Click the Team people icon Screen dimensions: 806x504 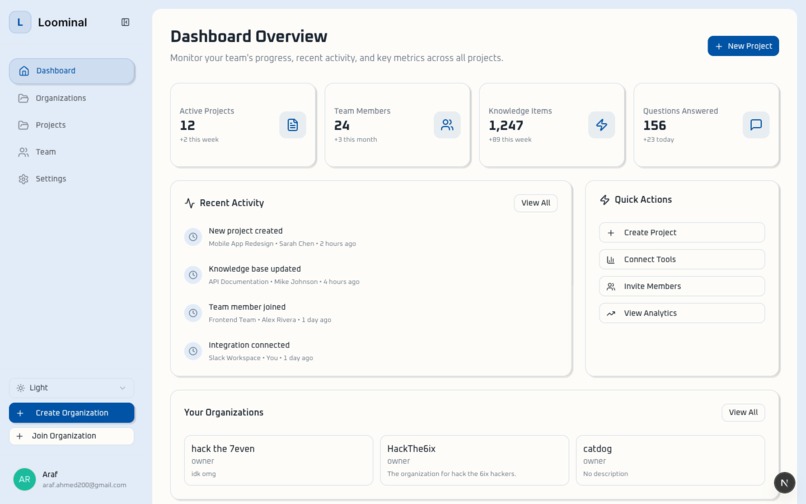pos(23,152)
